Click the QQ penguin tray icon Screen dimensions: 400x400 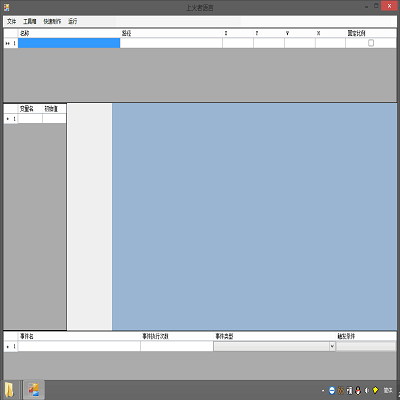point(358,390)
